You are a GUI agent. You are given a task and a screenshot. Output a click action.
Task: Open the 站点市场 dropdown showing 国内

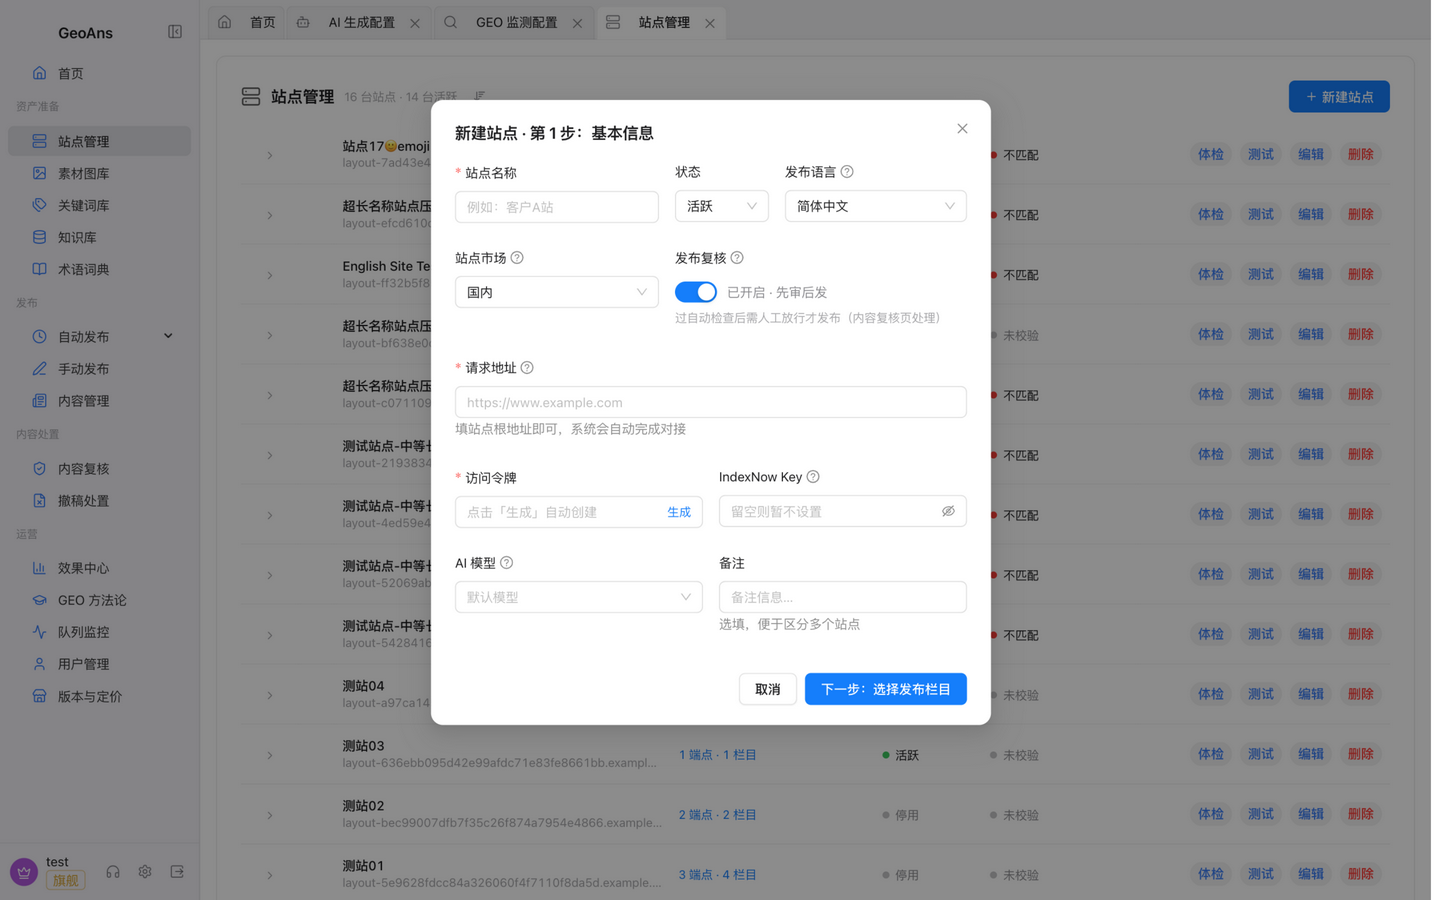[557, 292]
